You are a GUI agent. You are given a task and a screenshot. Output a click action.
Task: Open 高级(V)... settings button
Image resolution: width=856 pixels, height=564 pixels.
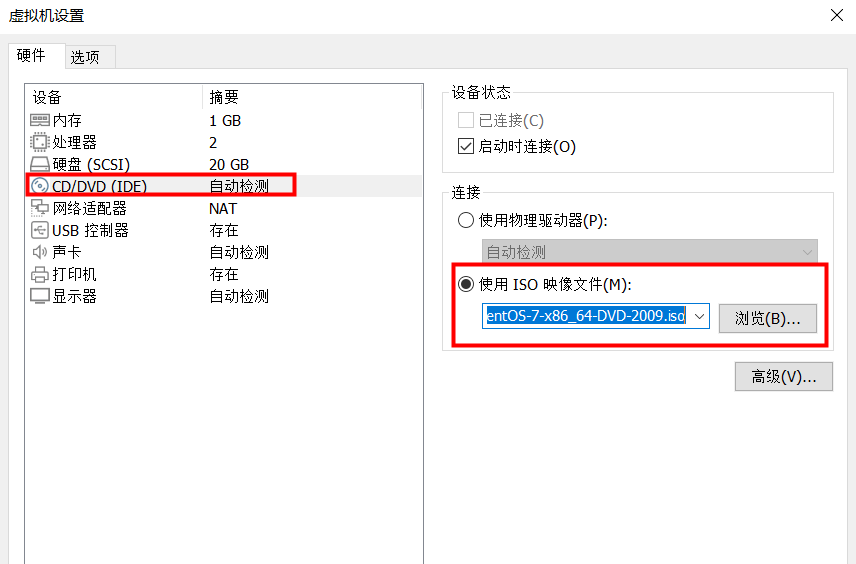coord(783,377)
